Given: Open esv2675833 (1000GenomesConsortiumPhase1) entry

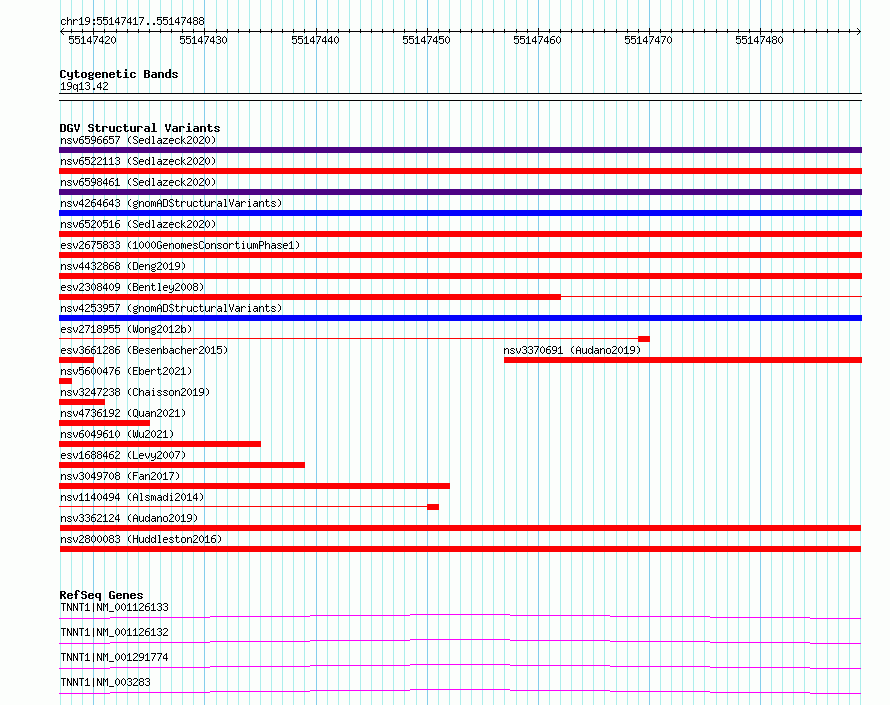Looking at the screenshot, I should (x=180, y=245).
